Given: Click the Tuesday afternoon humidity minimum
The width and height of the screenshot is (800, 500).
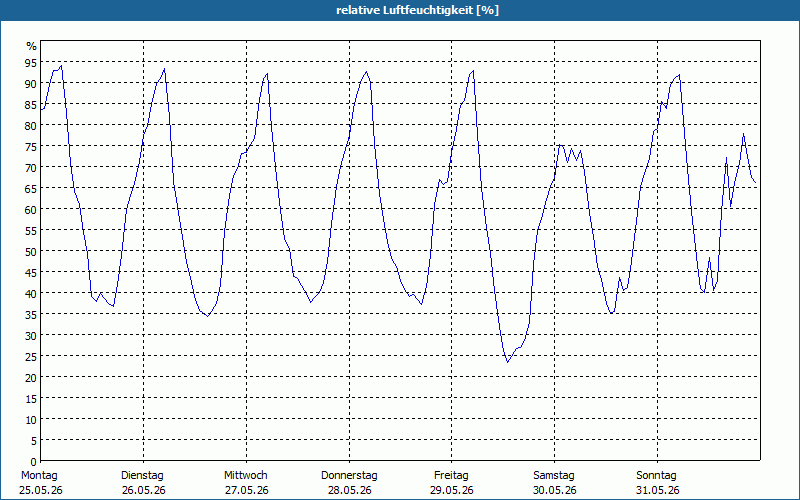Looking at the screenshot, I should coord(208,316).
